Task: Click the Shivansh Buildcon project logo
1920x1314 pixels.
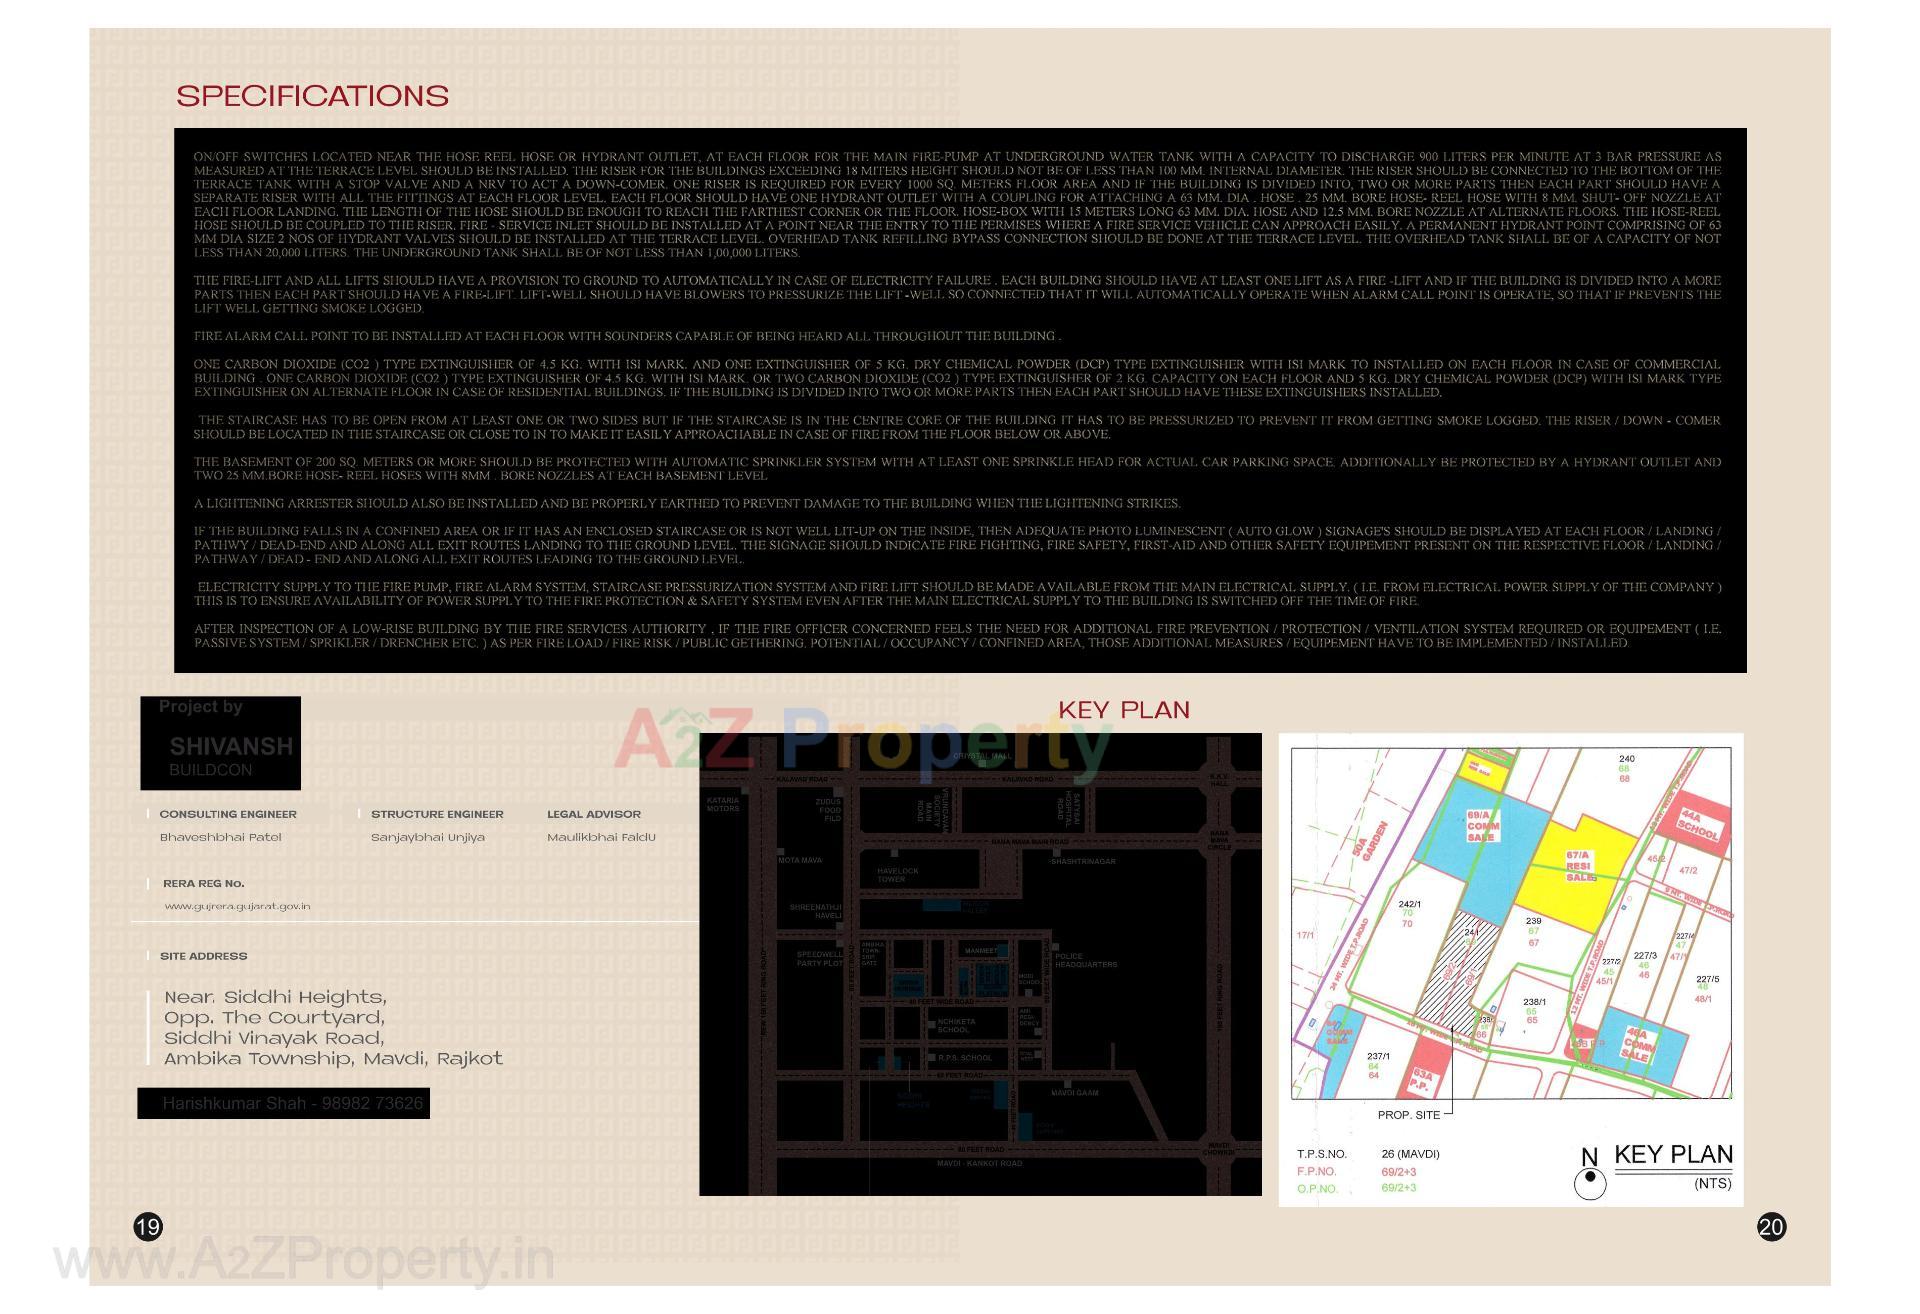Action: click(x=220, y=743)
